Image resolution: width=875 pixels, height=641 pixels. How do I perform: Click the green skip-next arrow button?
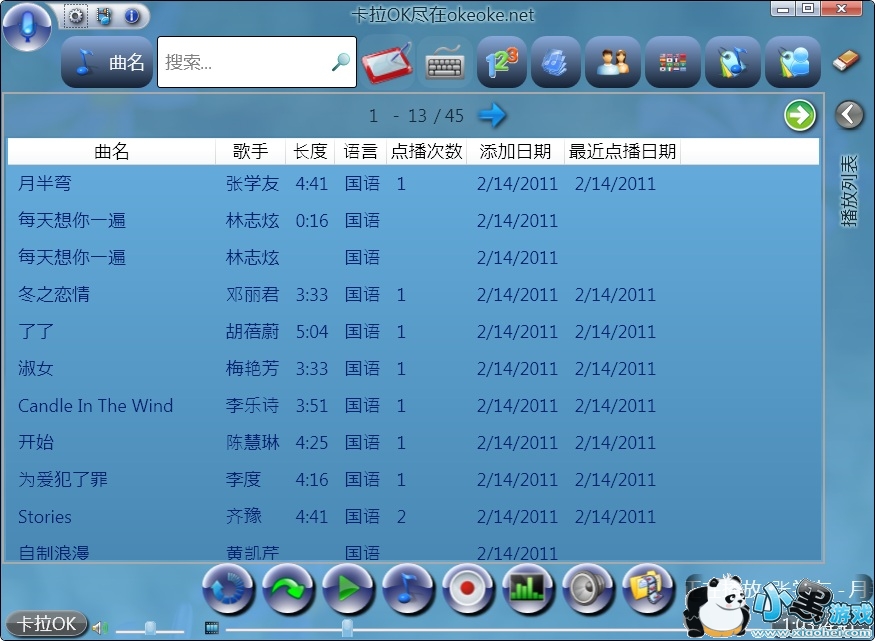288,589
